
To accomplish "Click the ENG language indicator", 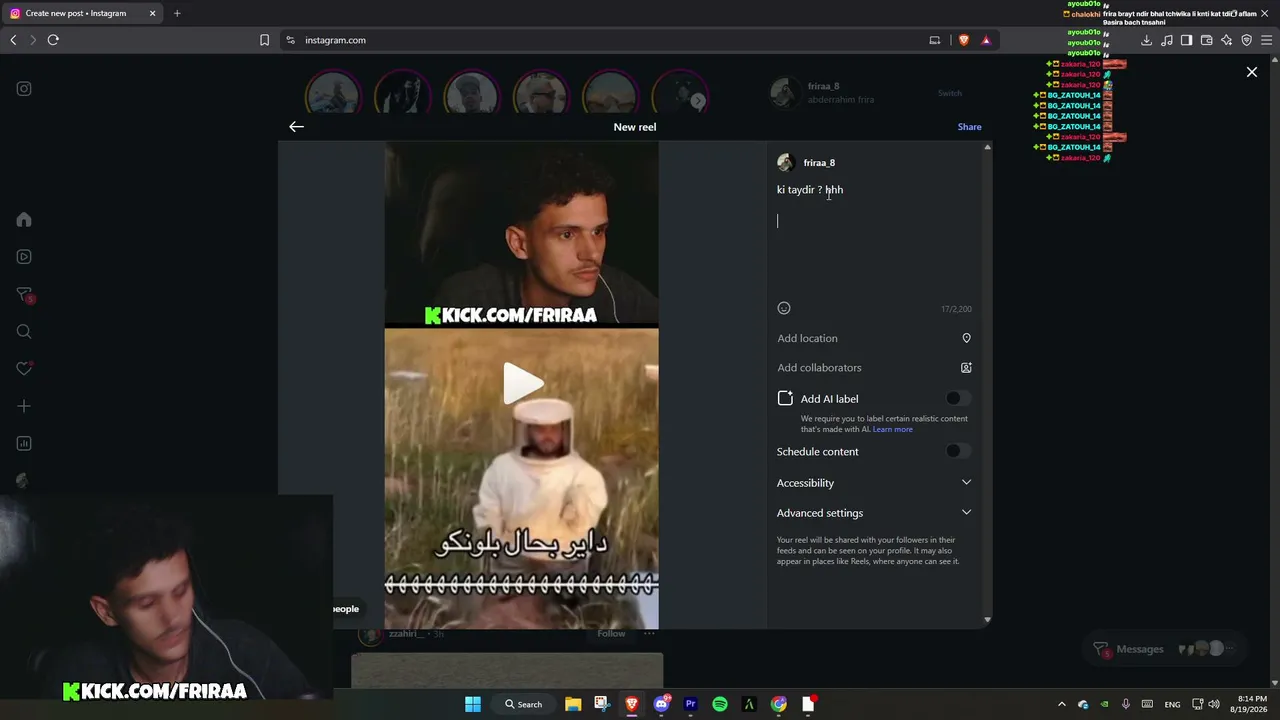I will click(x=1172, y=704).
